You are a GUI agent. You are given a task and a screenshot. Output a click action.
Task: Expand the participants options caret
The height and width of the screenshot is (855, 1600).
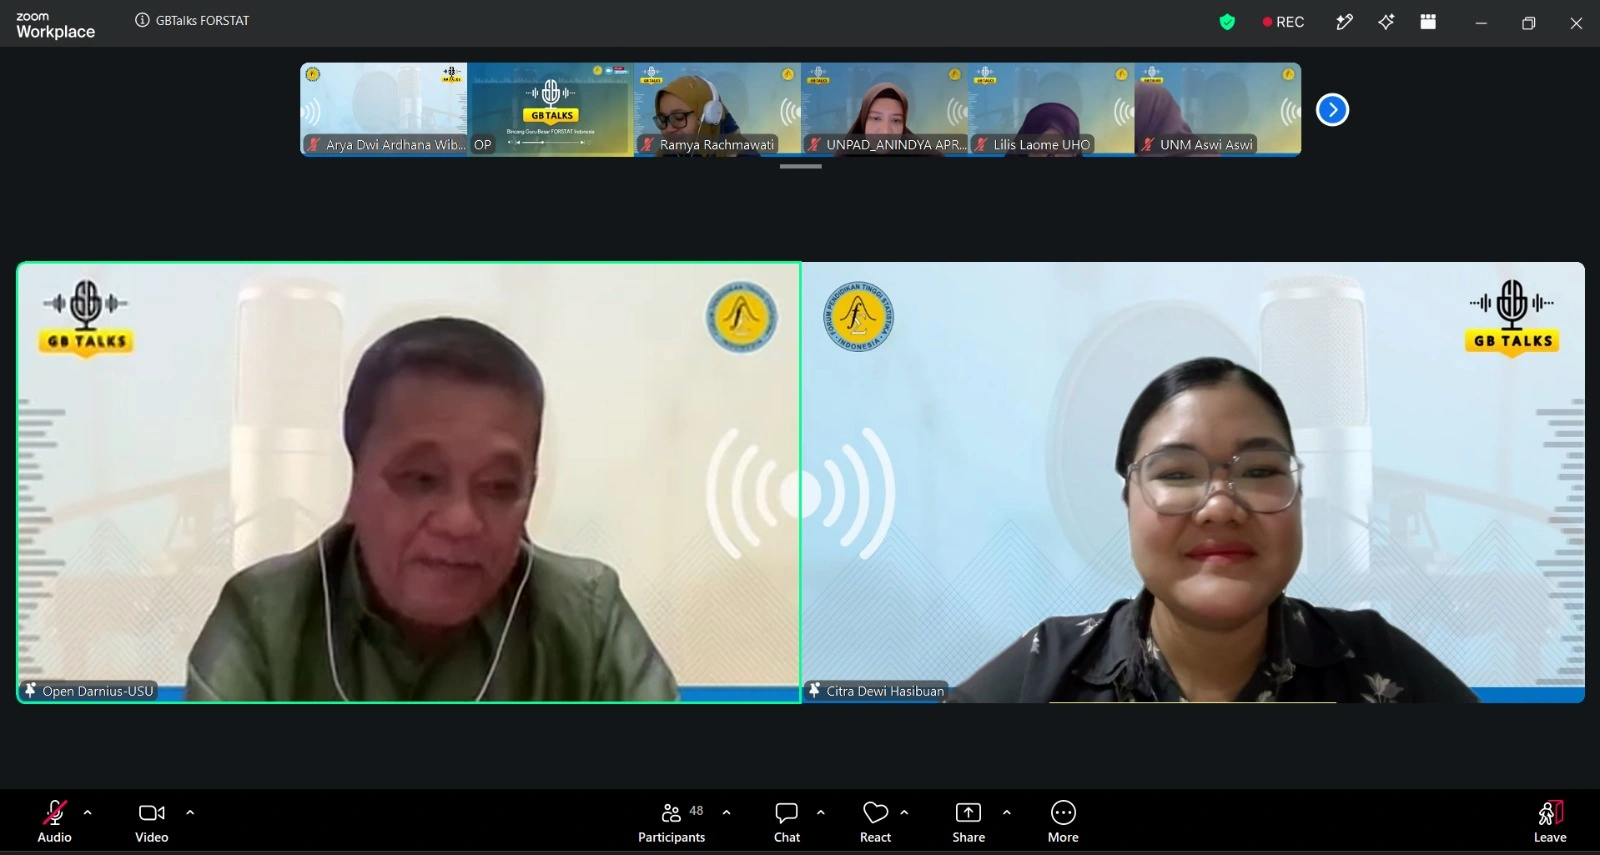[727, 812]
